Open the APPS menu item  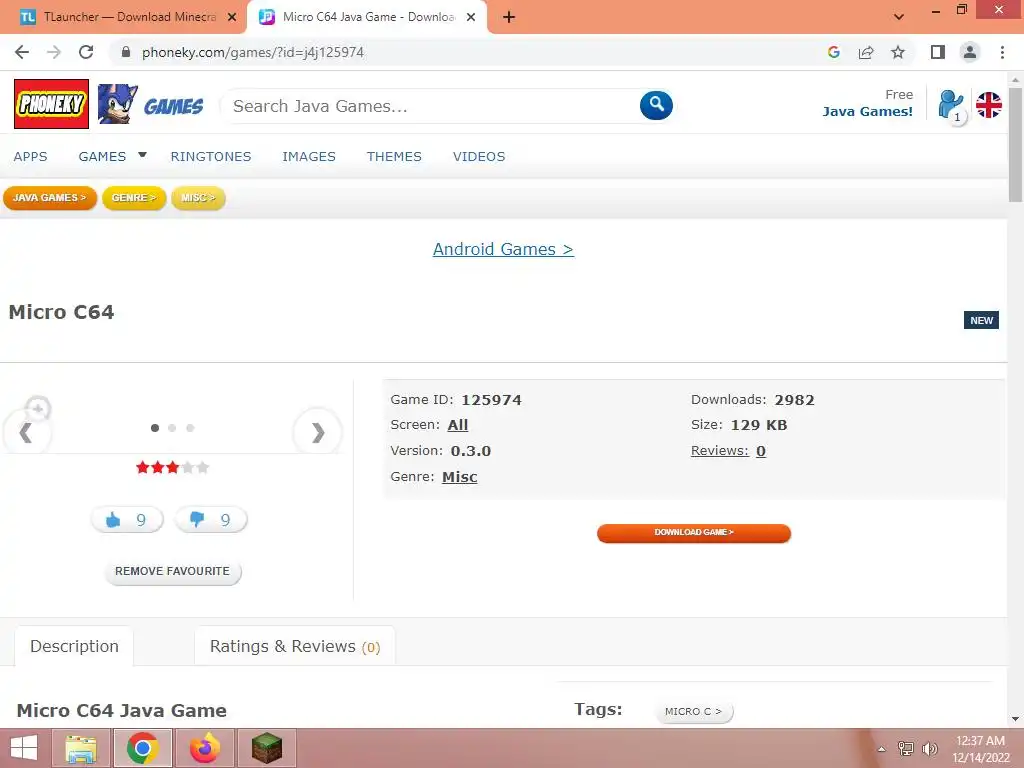(x=30, y=157)
